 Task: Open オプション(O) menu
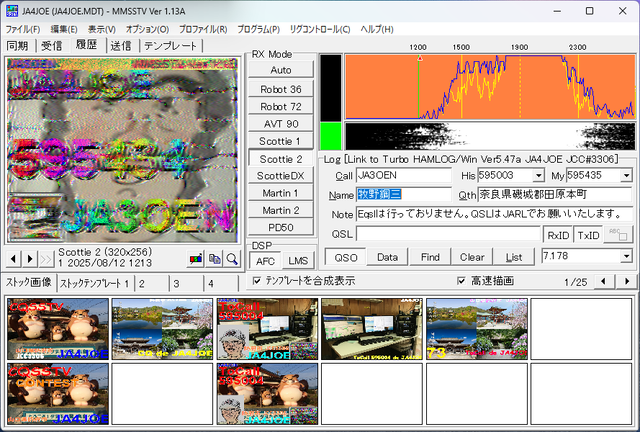pyautogui.click(x=147, y=29)
